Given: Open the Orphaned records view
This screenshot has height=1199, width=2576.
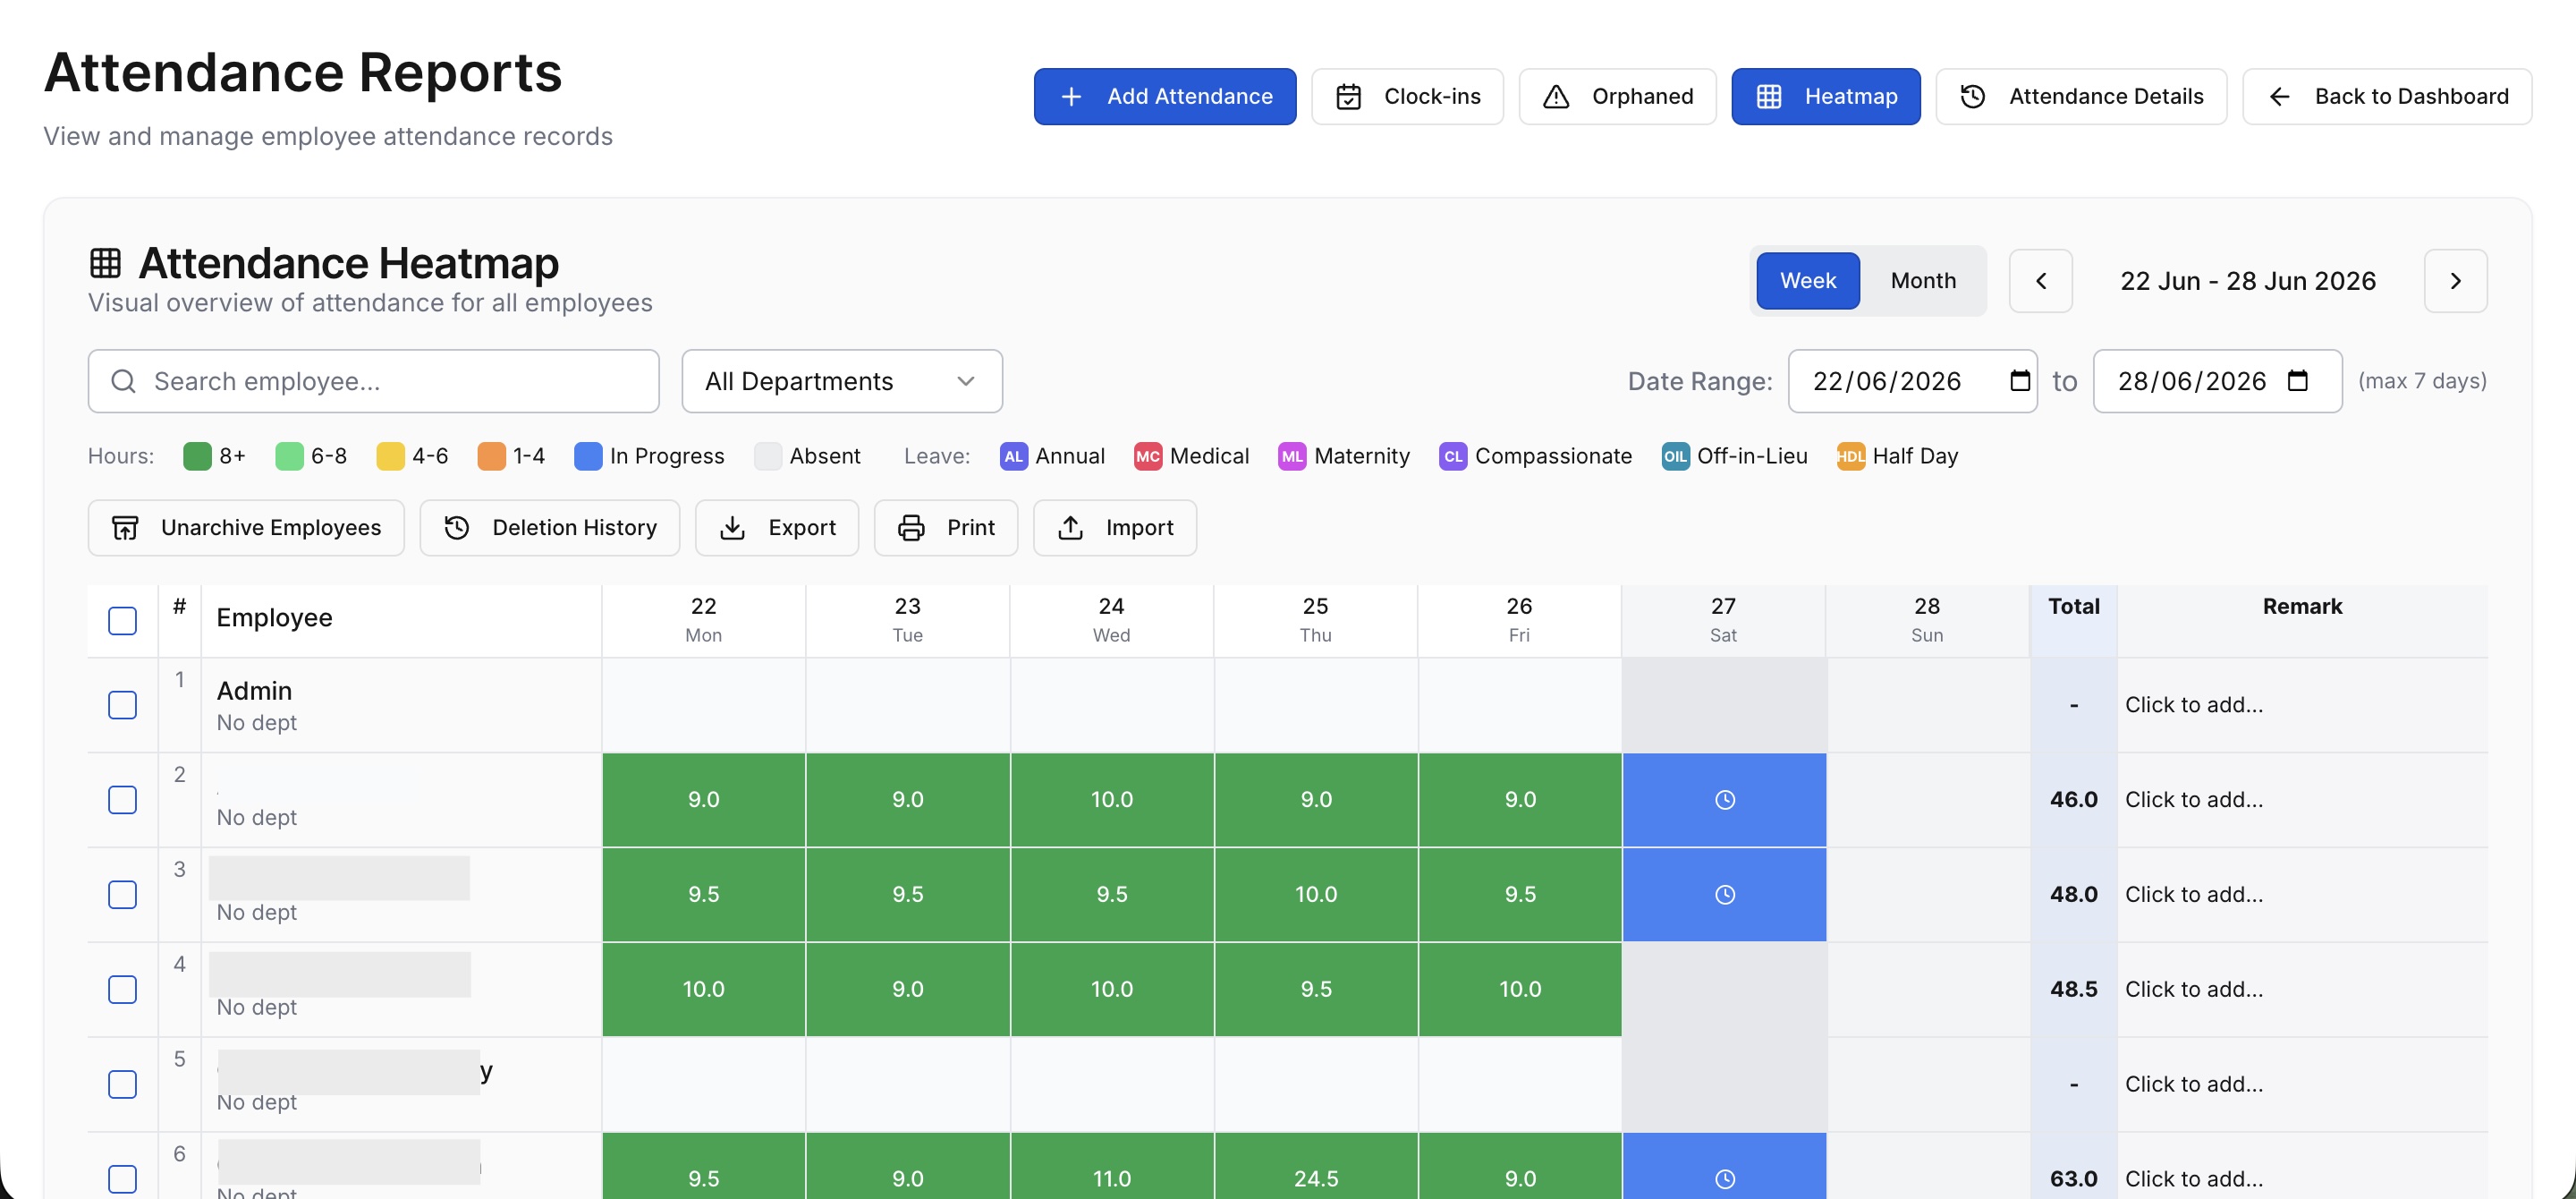Looking at the screenshot, I should coord(1617,96).
